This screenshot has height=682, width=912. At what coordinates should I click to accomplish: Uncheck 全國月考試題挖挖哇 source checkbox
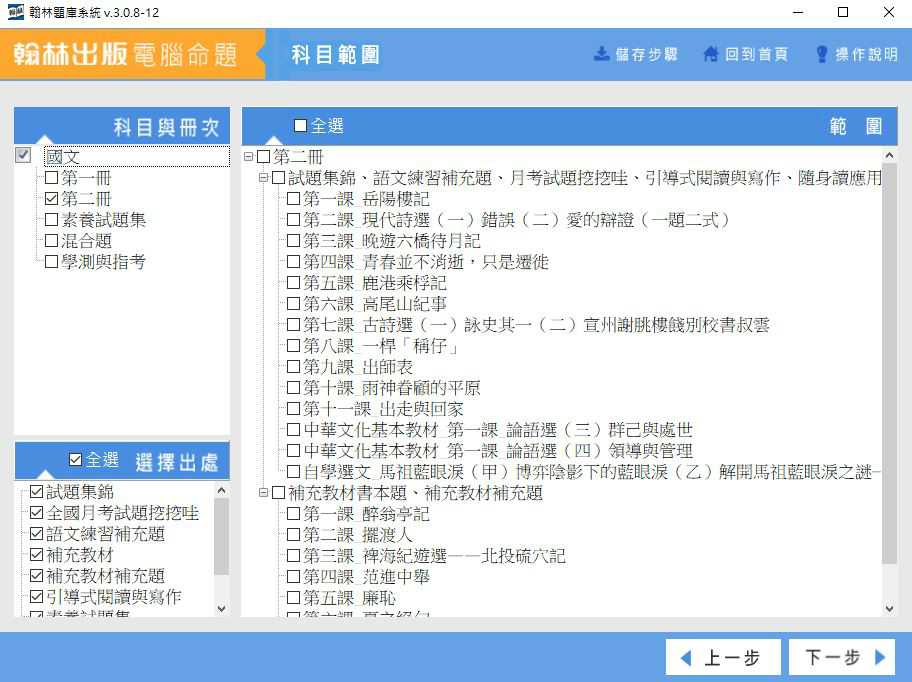[36, 513]
